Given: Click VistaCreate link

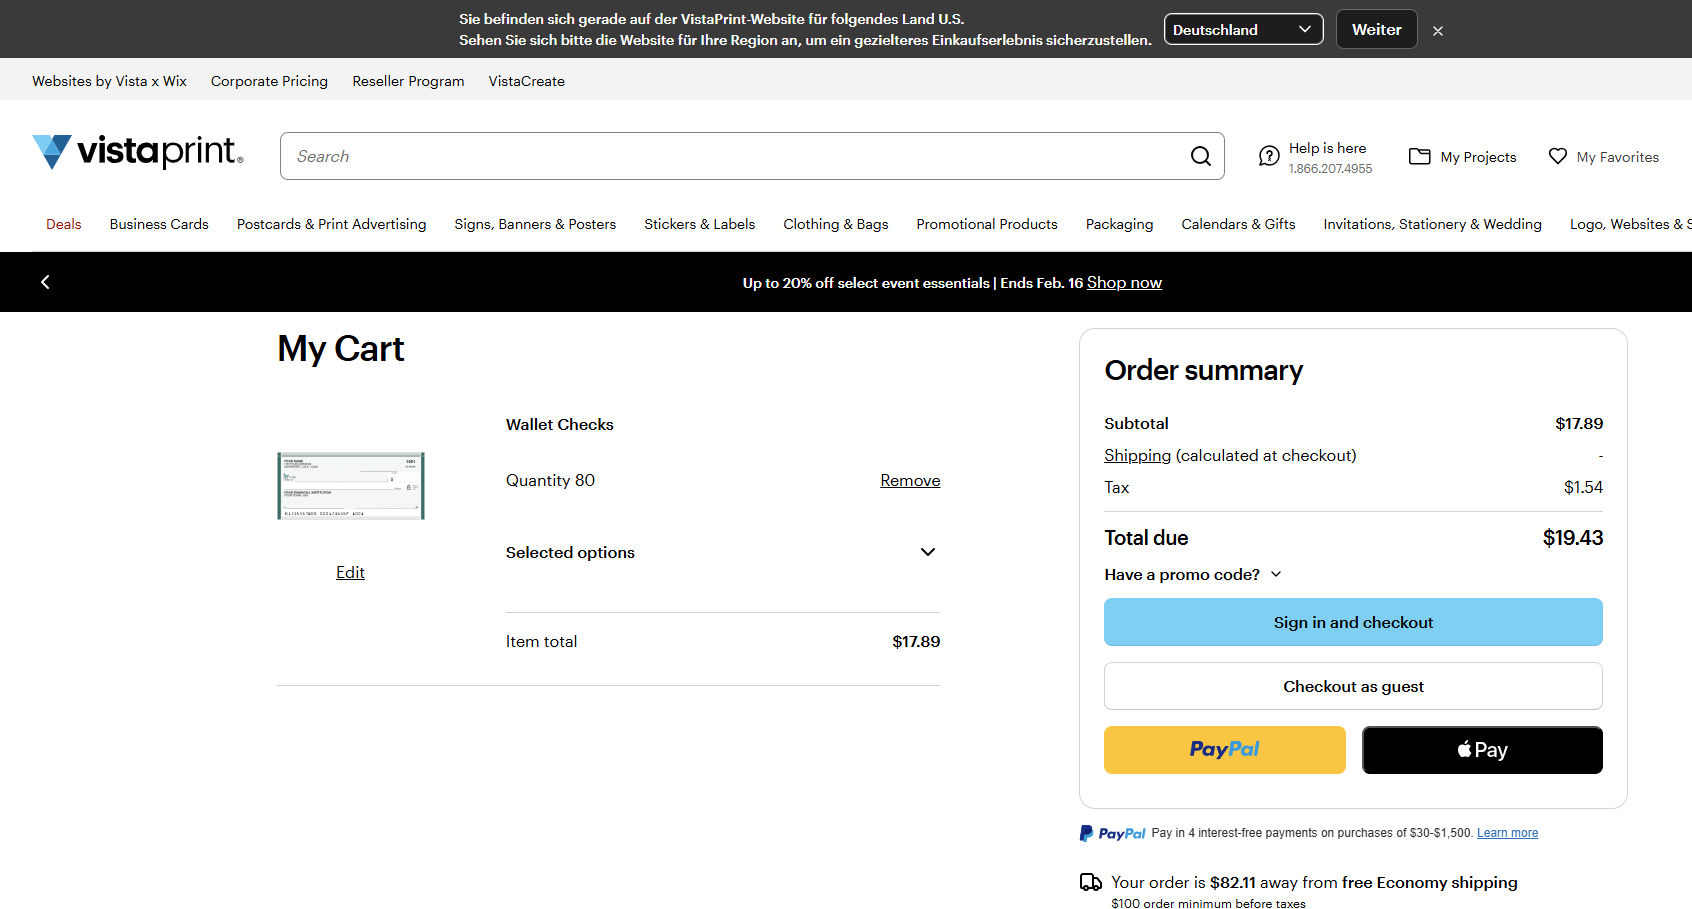Looking at the screenshot, I should [527, 81].
